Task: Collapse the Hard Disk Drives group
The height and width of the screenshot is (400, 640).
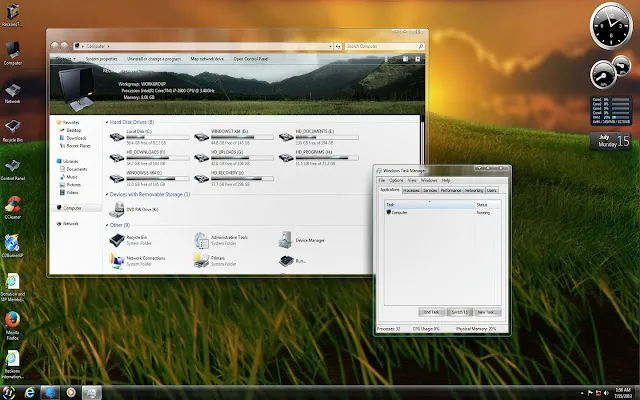Action: coord(107,122)
